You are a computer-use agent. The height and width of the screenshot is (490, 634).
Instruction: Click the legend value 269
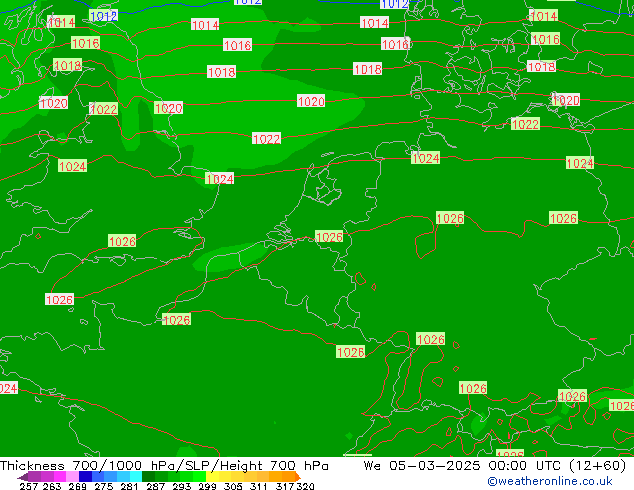(78, 486)
